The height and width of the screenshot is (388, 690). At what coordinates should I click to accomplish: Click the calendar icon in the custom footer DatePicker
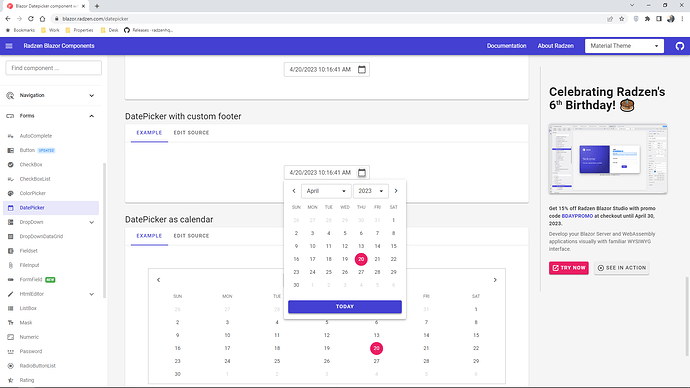click(362, 172)
